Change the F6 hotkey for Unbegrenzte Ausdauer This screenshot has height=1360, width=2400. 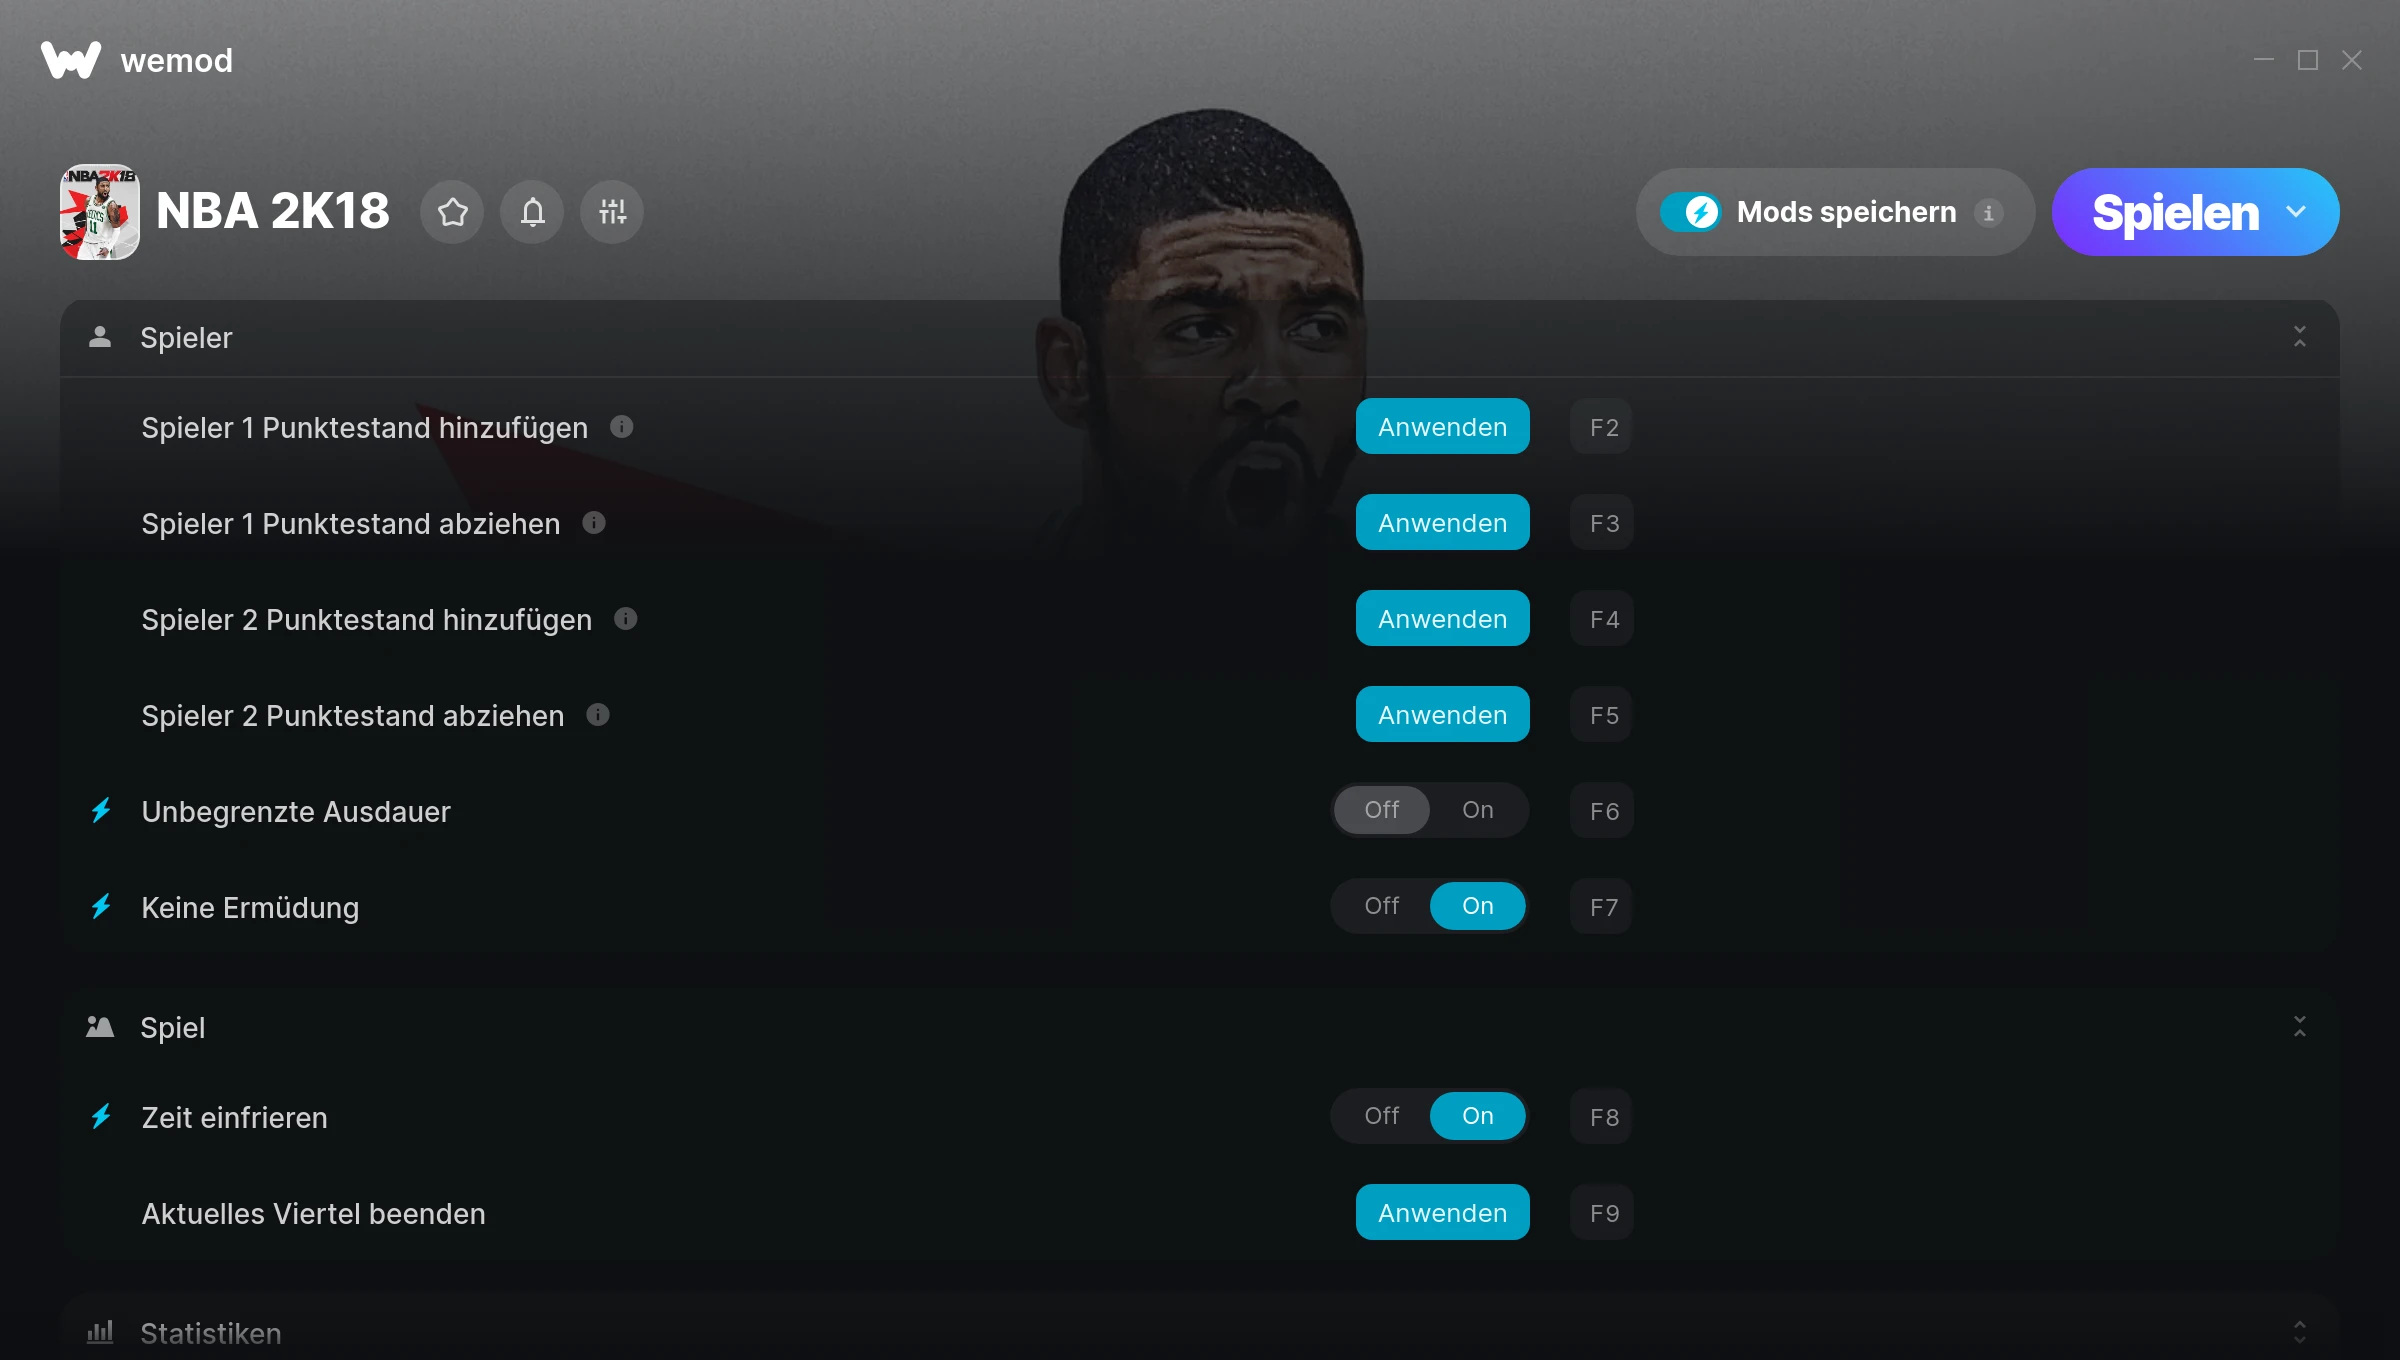click(x=1602, y=811)
